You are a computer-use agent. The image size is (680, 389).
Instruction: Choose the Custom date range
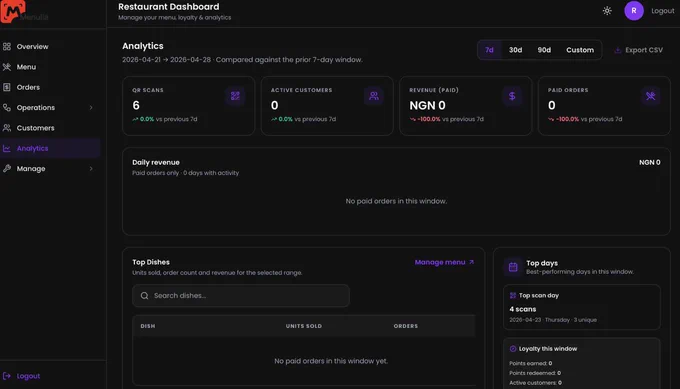click(x=580, y=50)
